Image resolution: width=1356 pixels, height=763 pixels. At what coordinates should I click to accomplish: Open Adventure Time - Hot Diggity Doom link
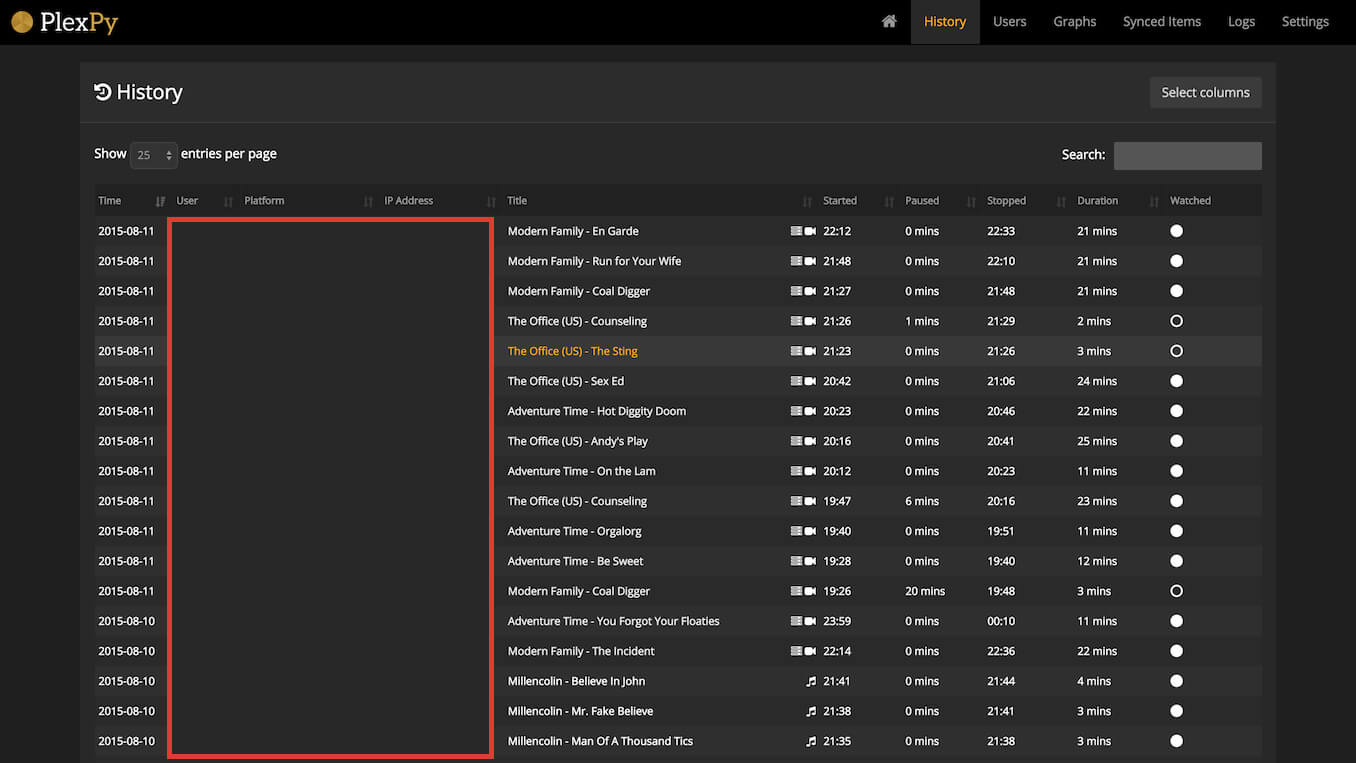point(596,411)
